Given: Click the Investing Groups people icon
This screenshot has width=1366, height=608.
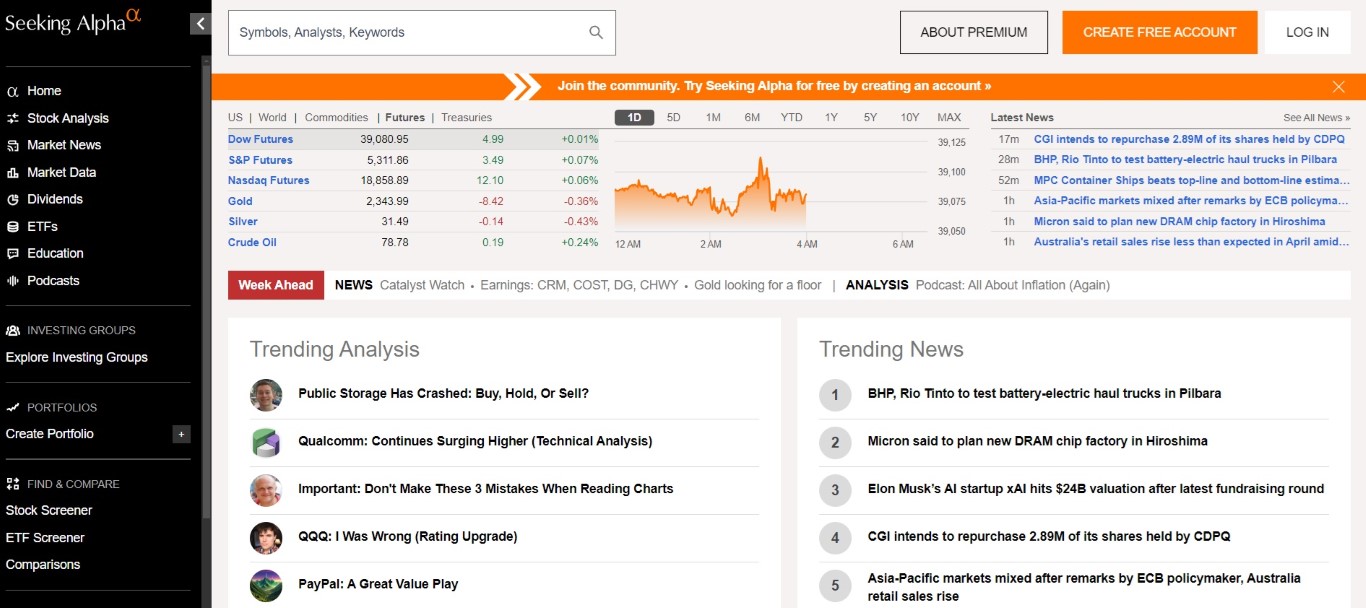Looking at the screenshot, I should coord(13,330).
